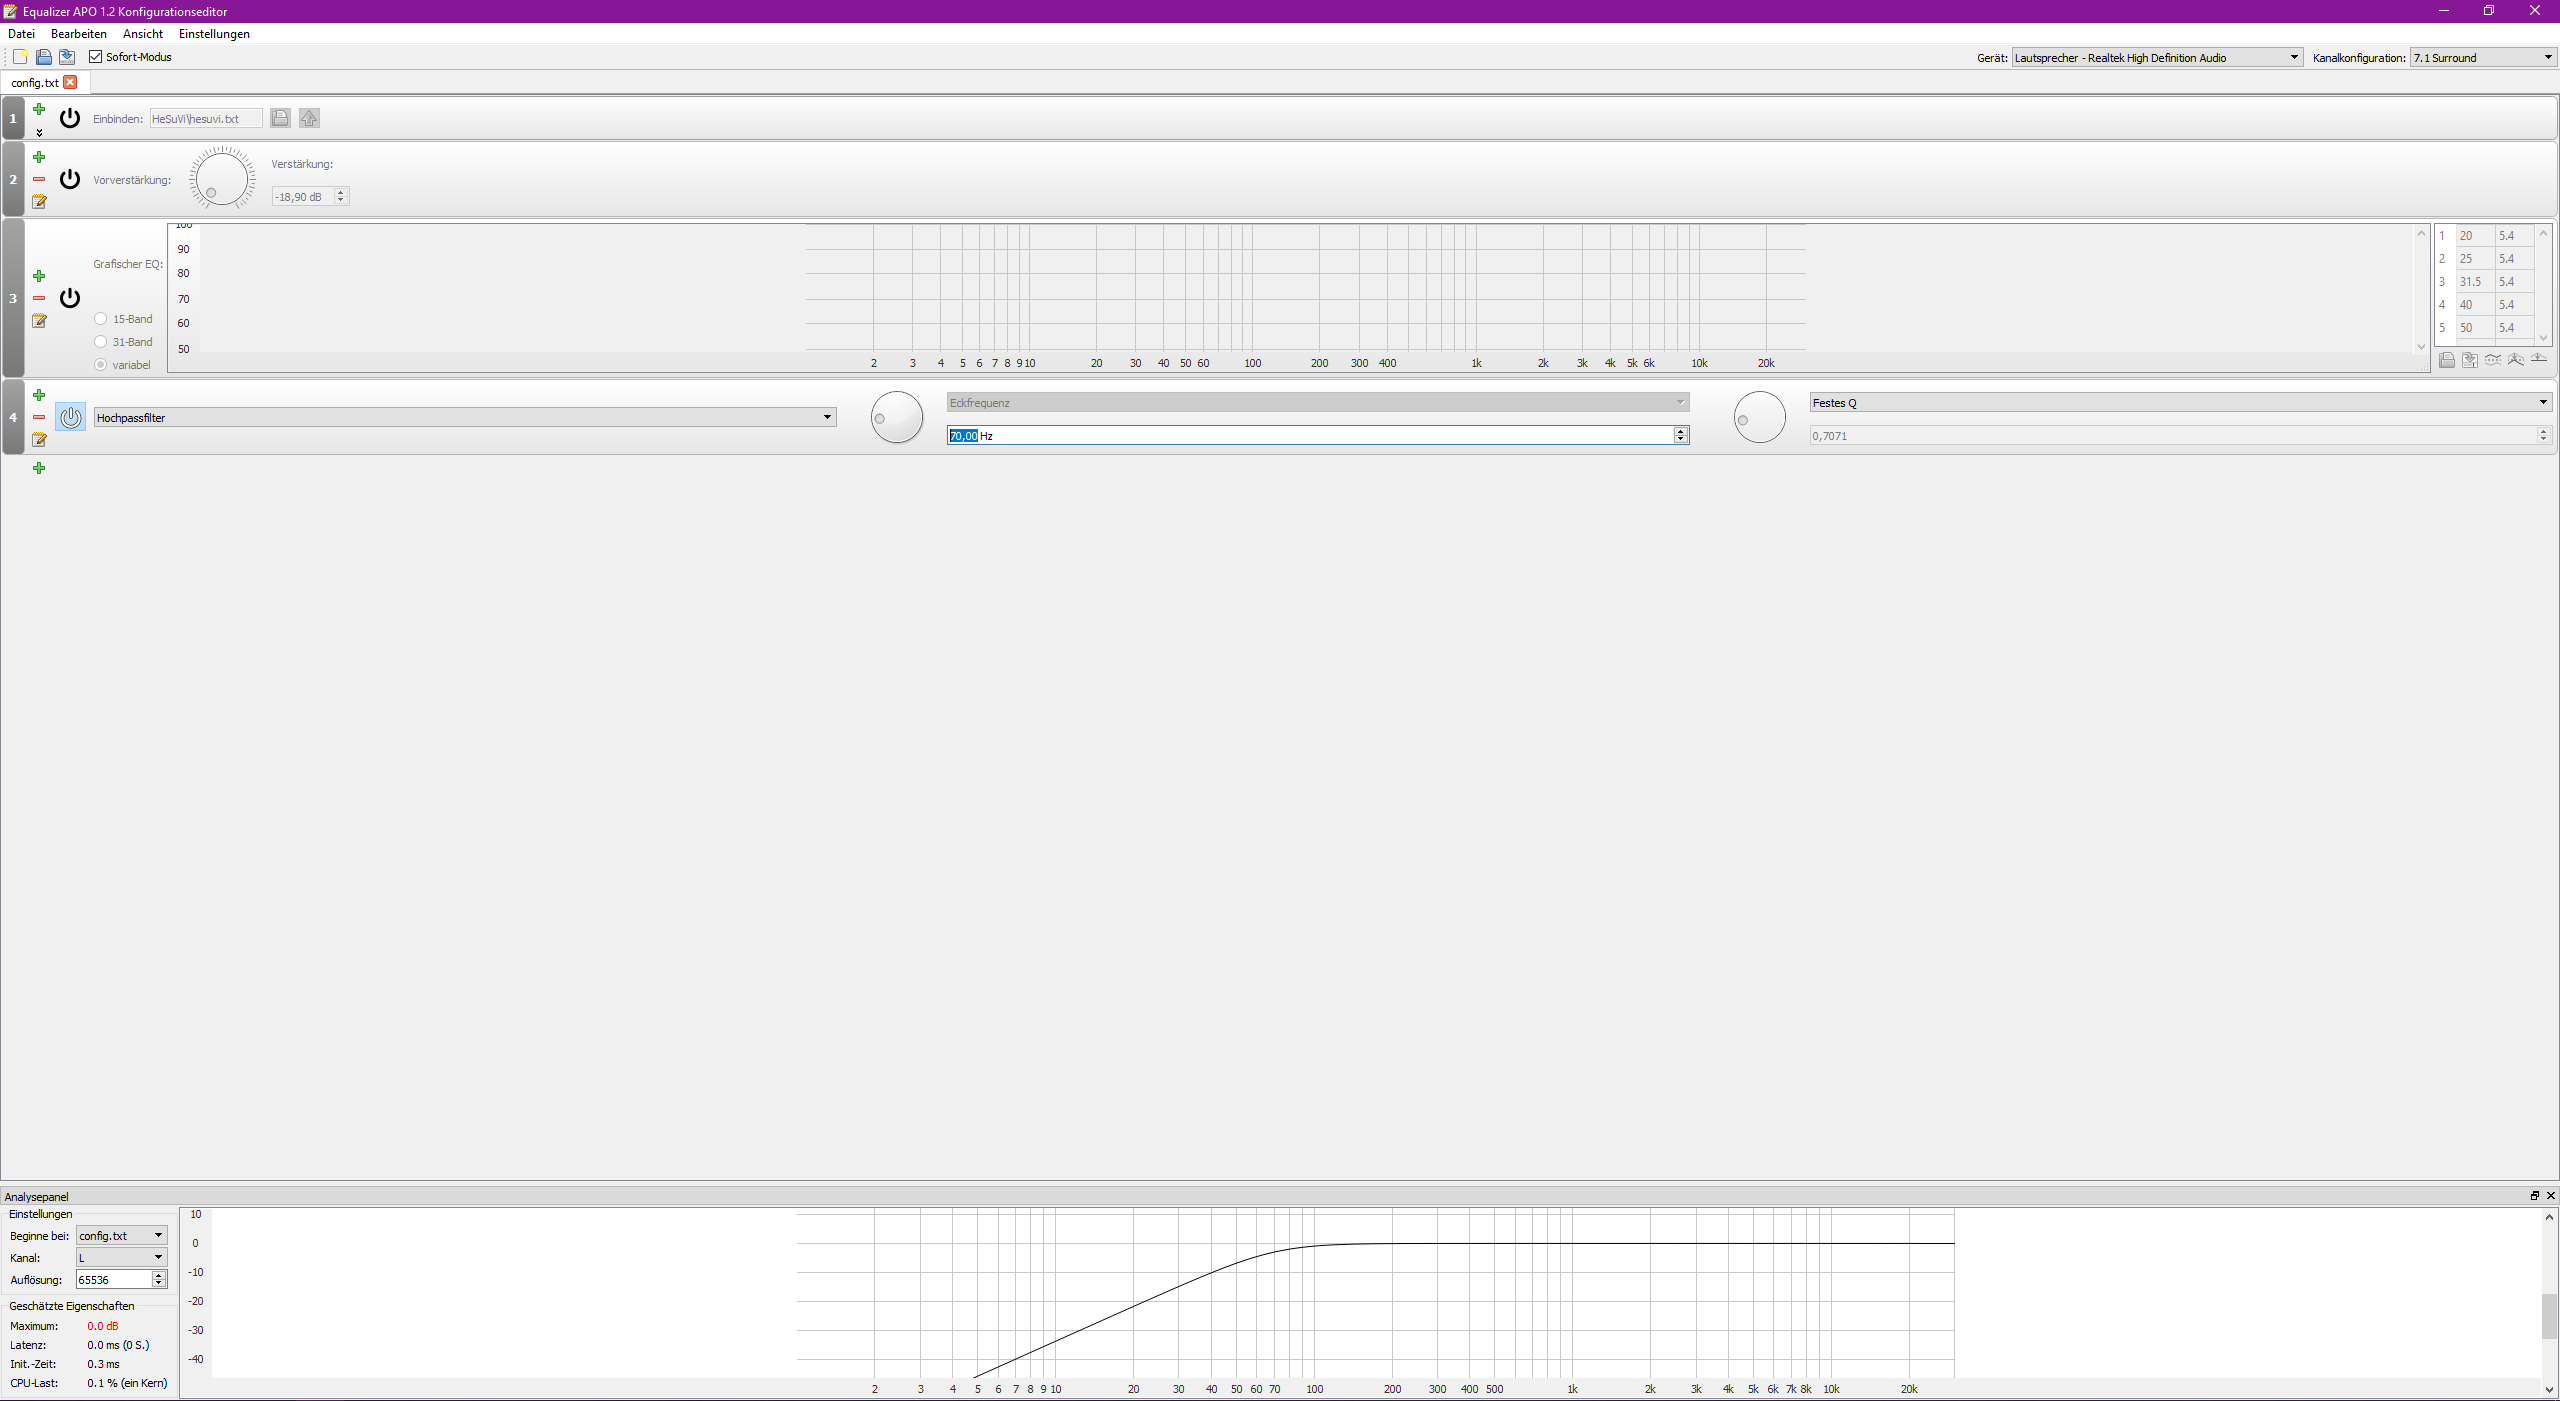Viewport: 2560px width, 1401px height.
Task: Click the invert response icon under EQ table
Action: click(2493, 360)
